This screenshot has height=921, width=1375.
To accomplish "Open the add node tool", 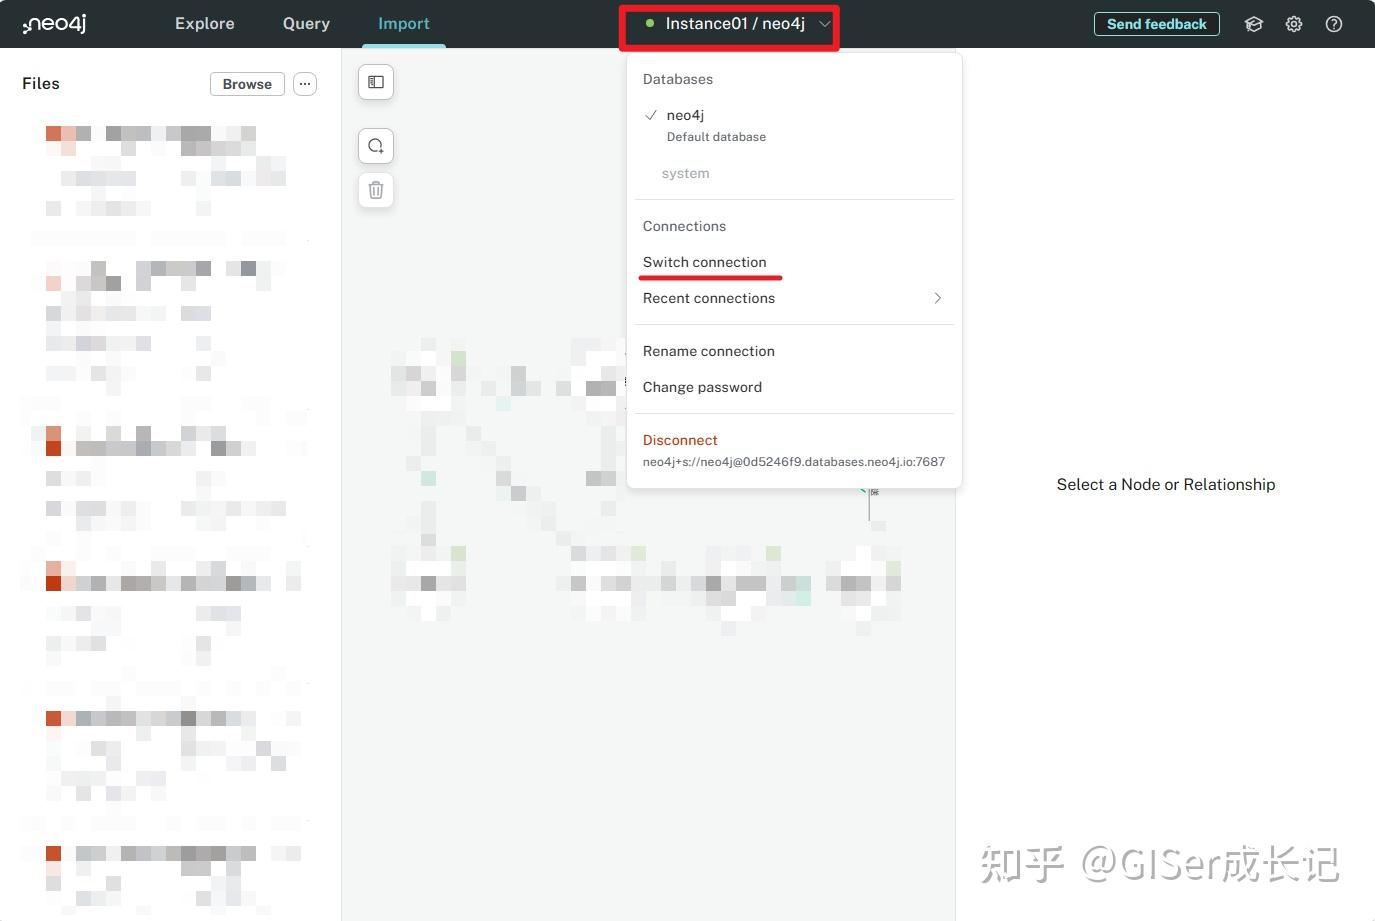I will click(x=375, y=145).
